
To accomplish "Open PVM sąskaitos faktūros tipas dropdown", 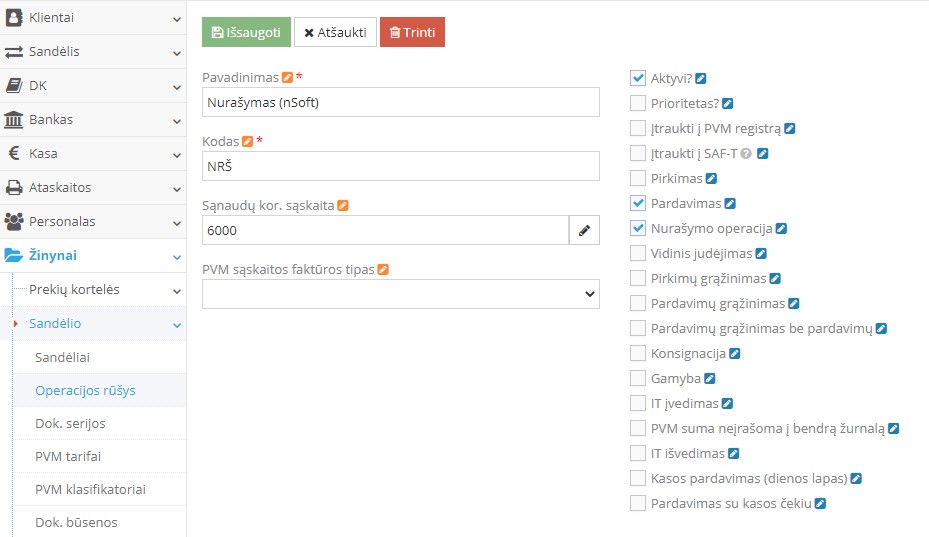I will (x=400, y=294).
